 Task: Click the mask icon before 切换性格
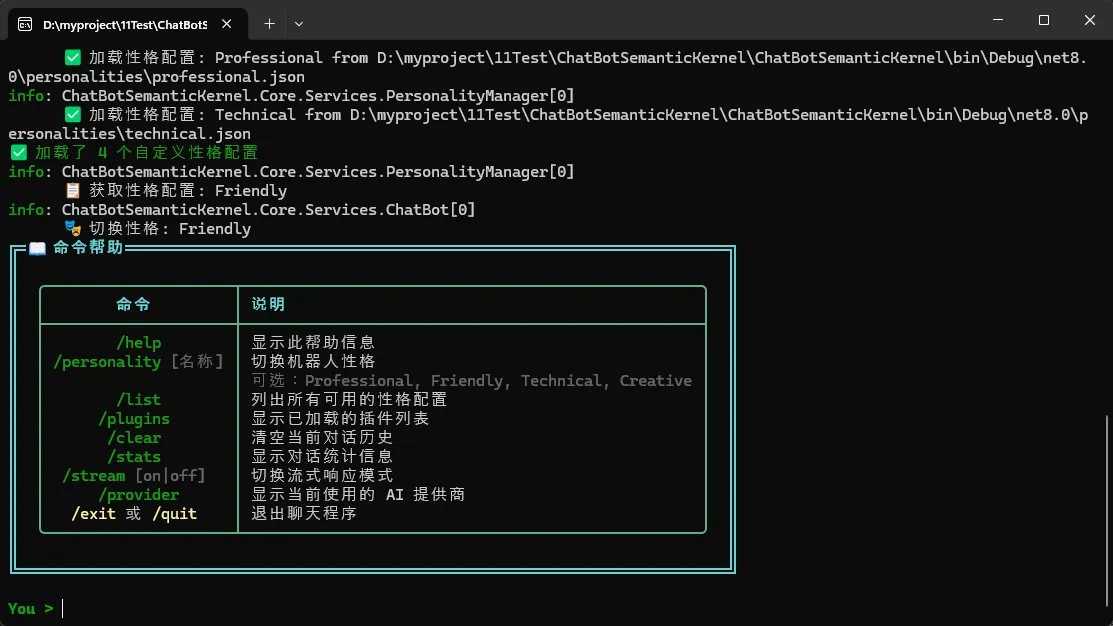click(x=73, y=229)
